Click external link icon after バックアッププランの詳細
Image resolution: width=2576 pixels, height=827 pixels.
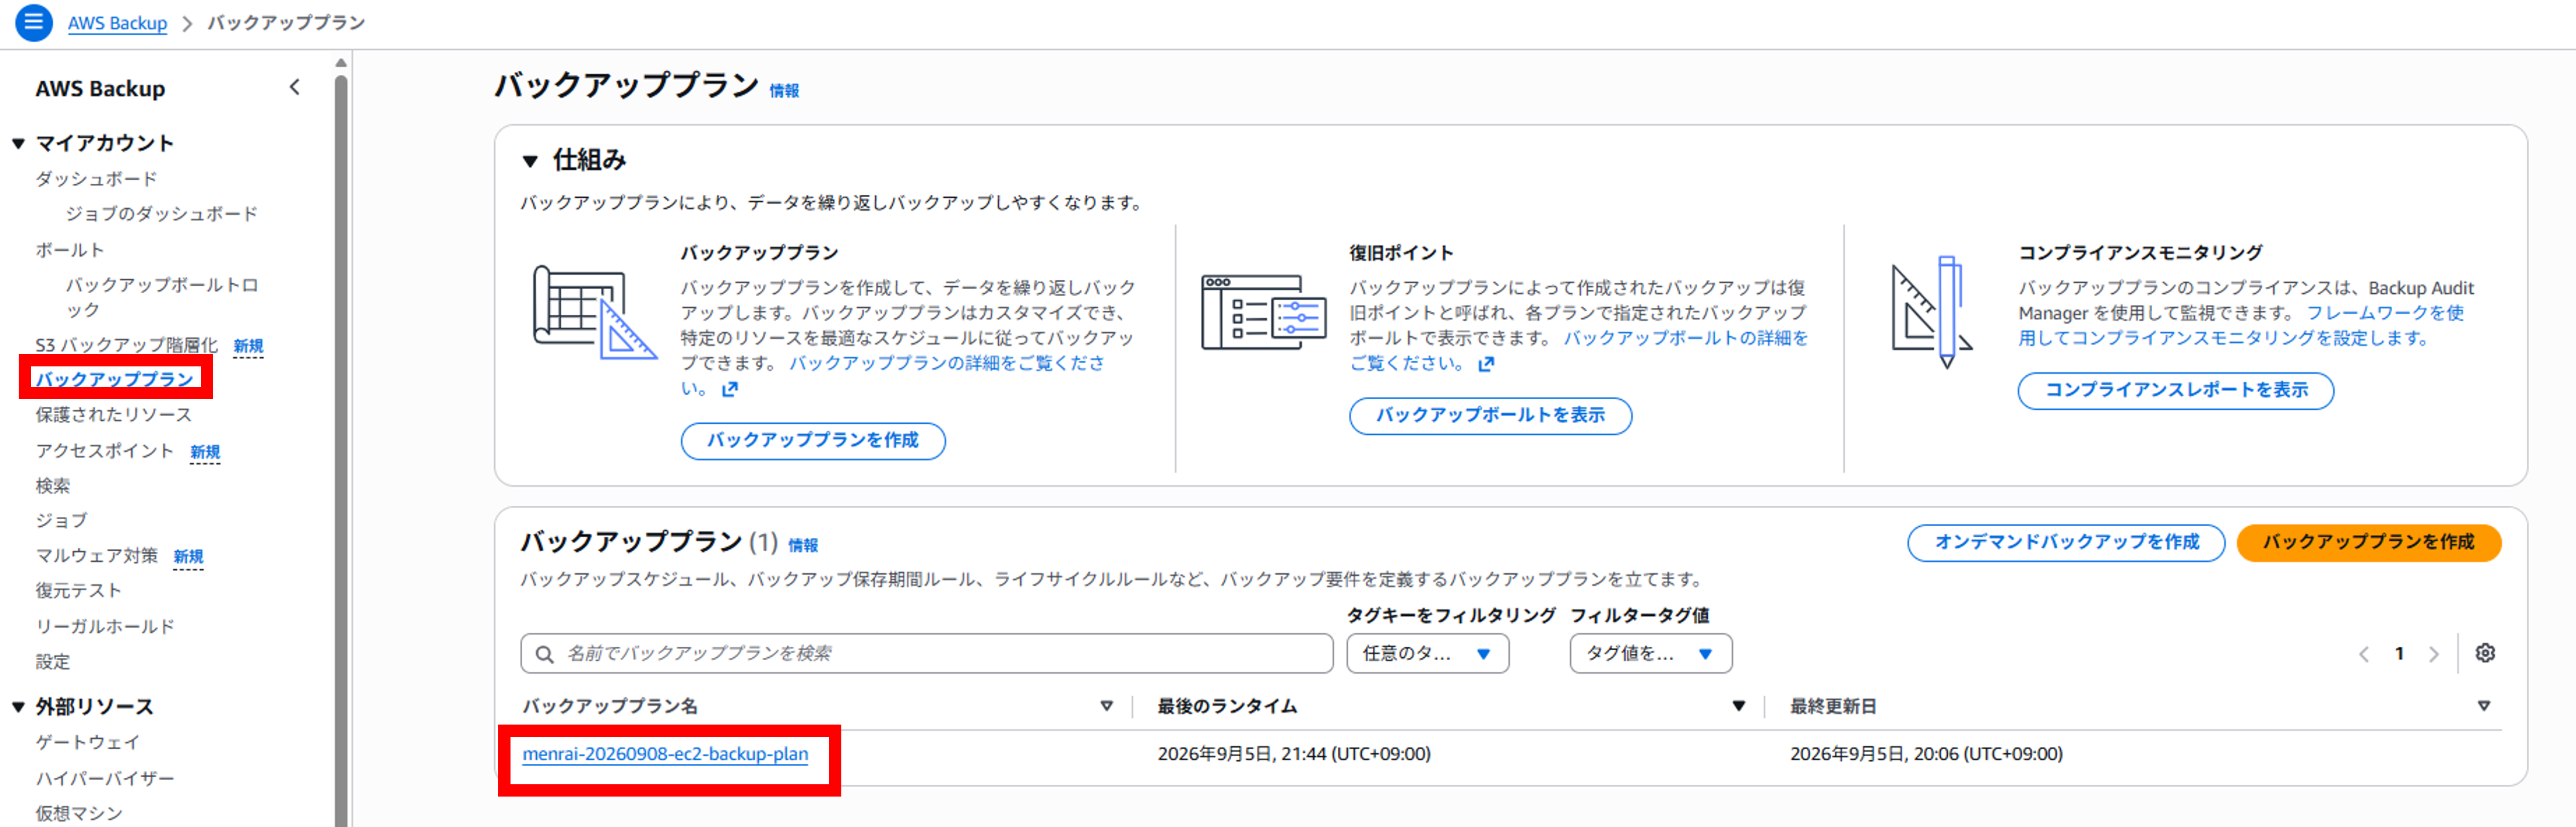coord(730,389)
